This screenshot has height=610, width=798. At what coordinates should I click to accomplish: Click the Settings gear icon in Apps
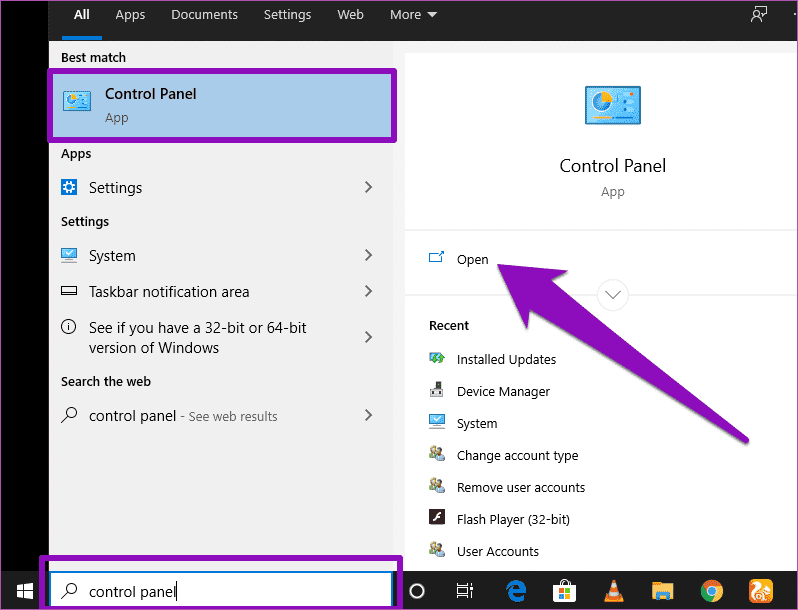(69, 187)
